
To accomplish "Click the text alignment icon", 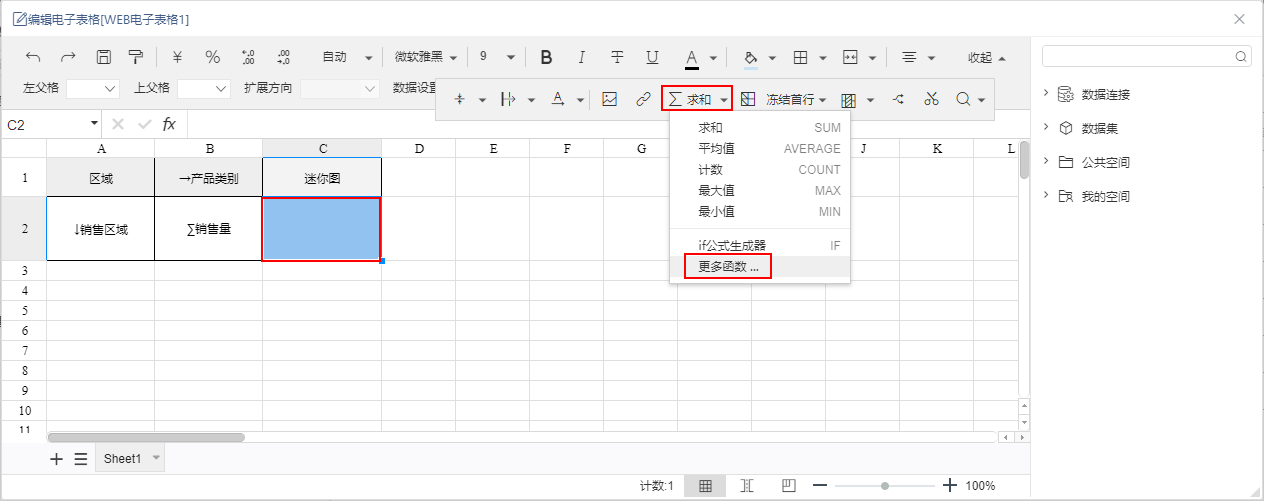I will pyautogui.click(x=910, y=58).
